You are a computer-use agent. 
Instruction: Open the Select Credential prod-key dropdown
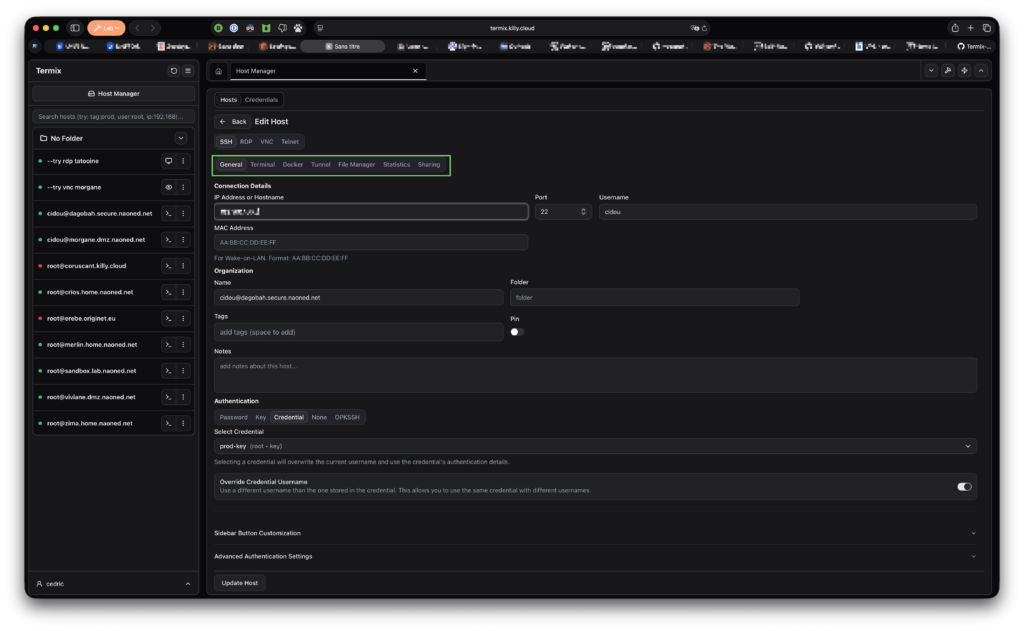[595, 446]
